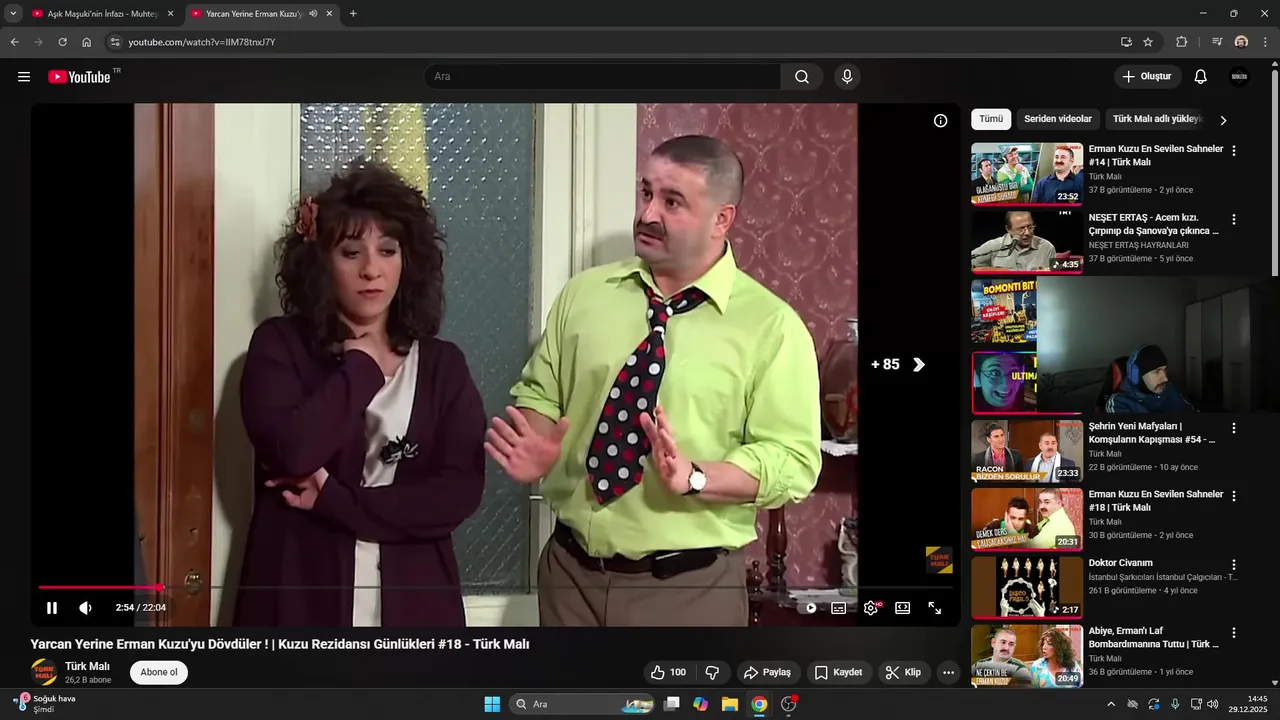Image resolution: width=1280 pixels, height=720 pixels.
Task: Select the Türk Malı adlı yükleyen chip
Action: (x=1157, y=119)
